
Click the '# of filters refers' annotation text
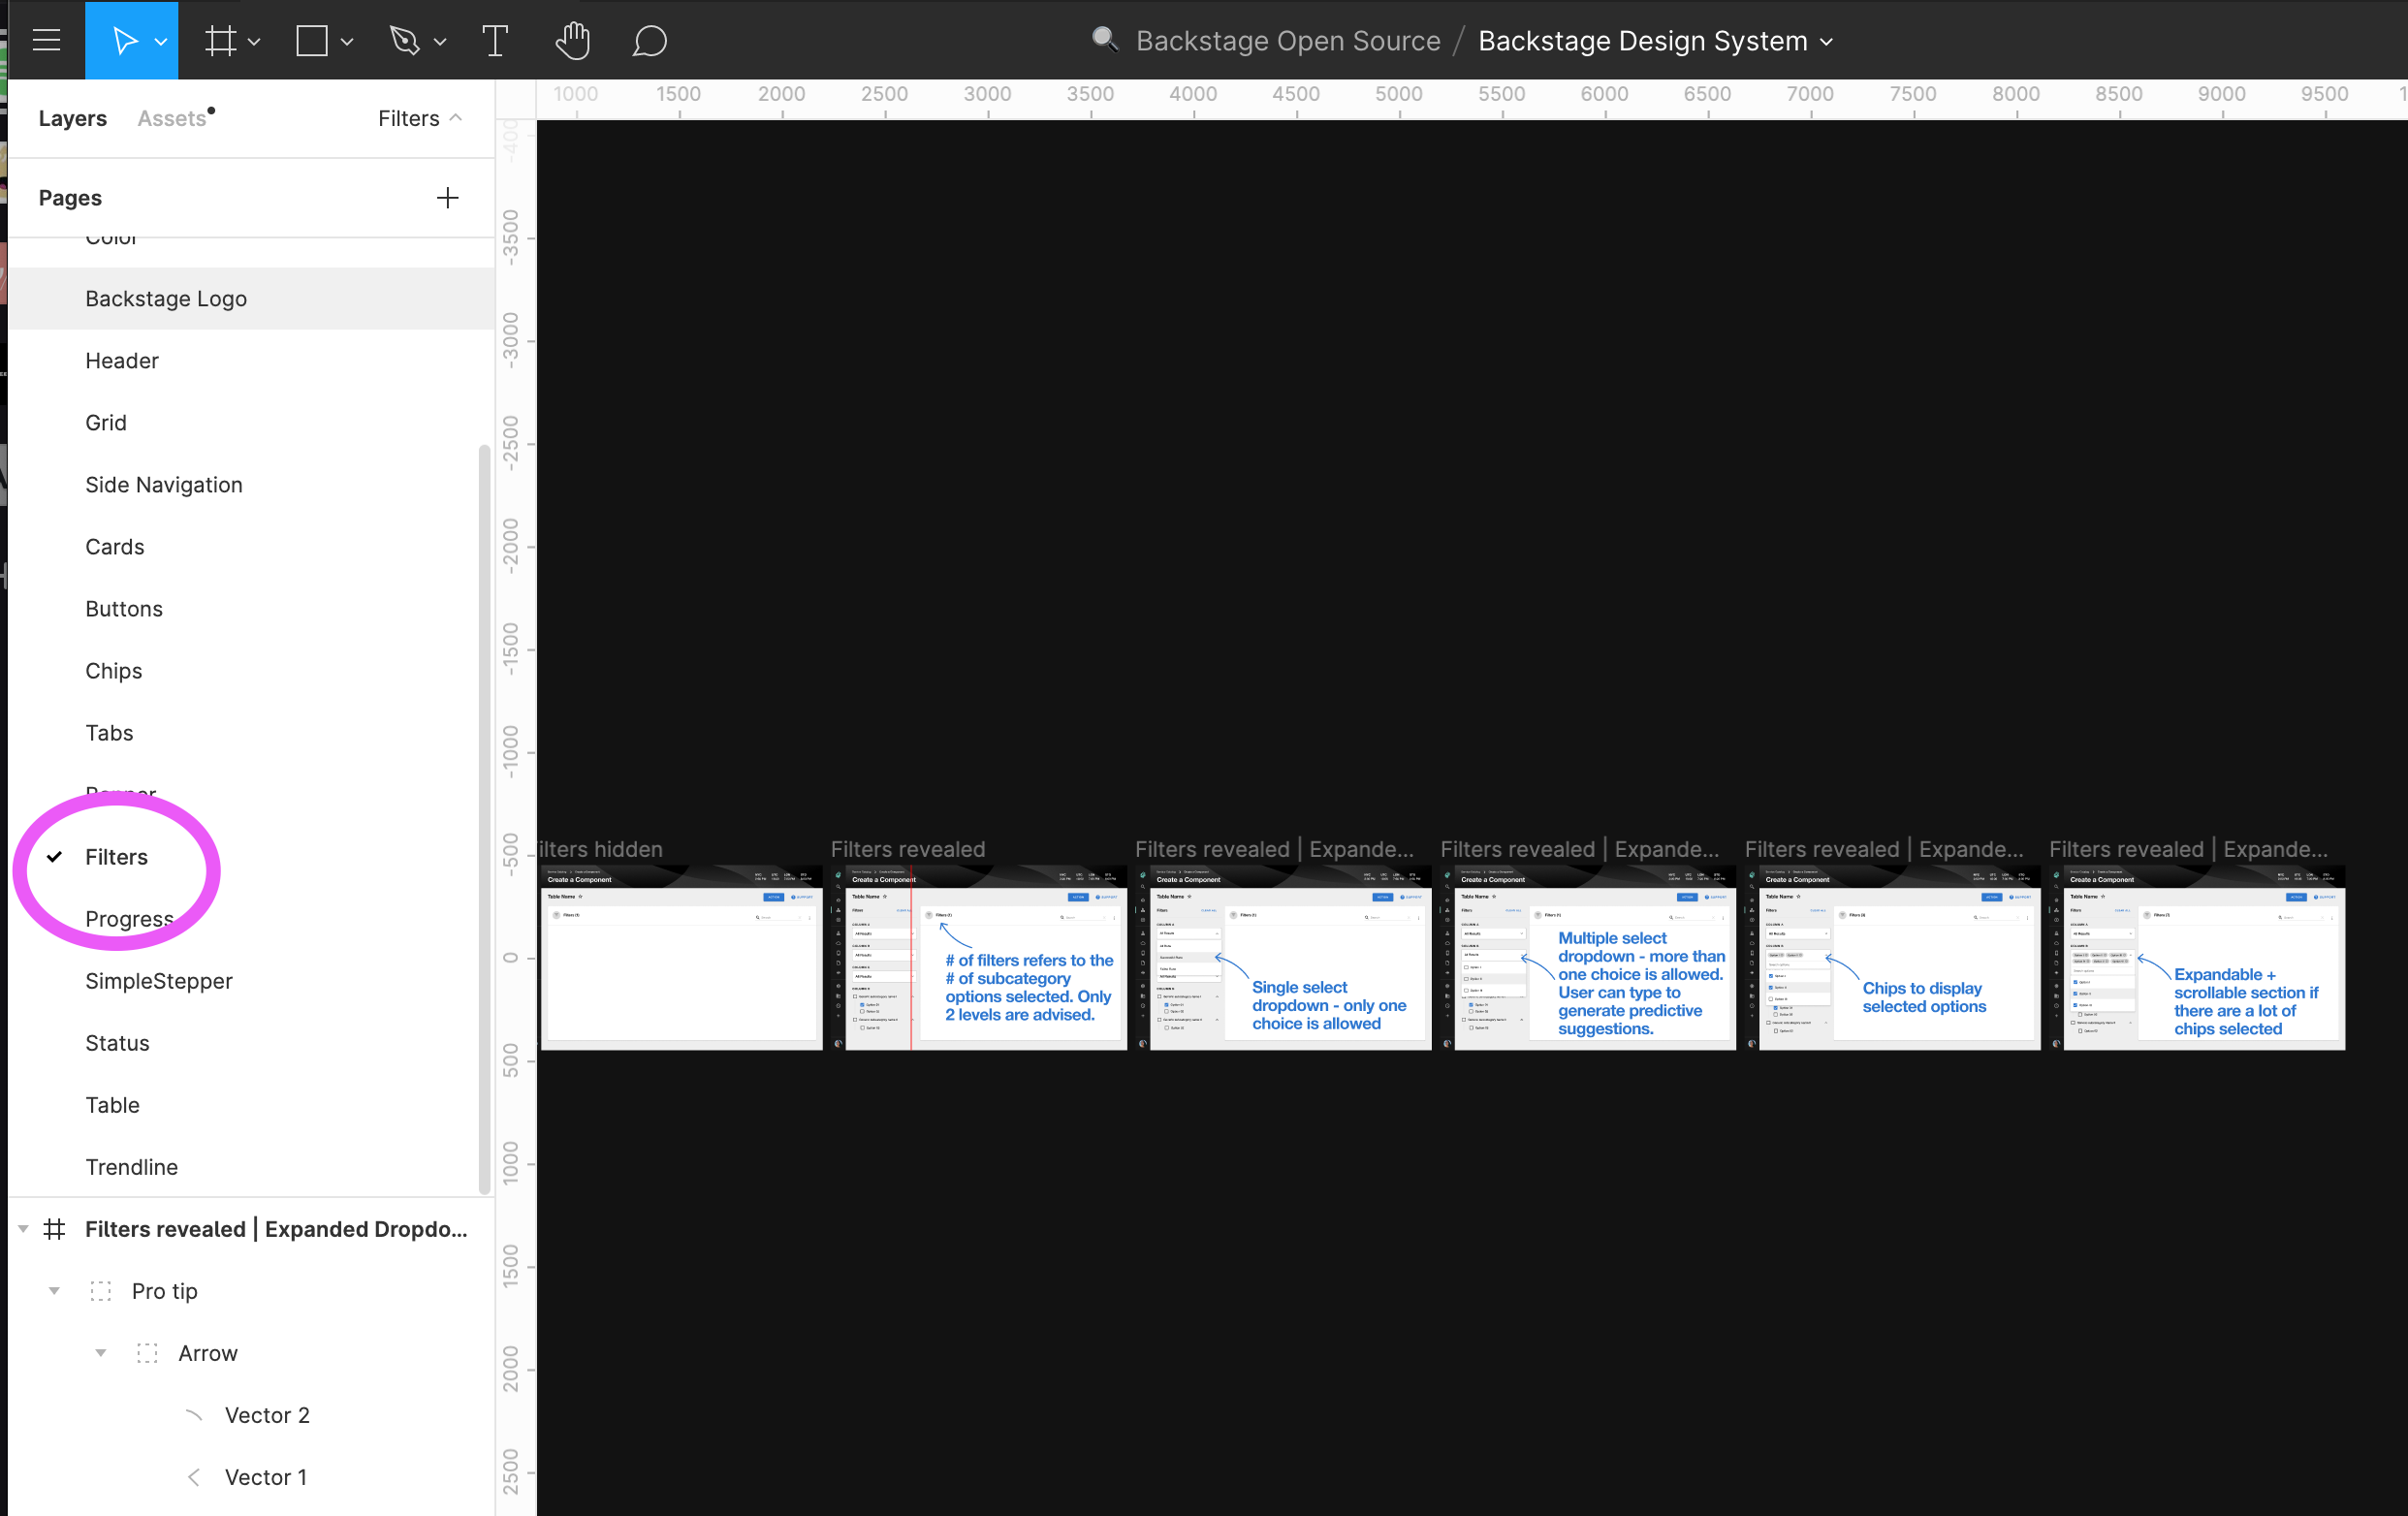coord(1029,987)
